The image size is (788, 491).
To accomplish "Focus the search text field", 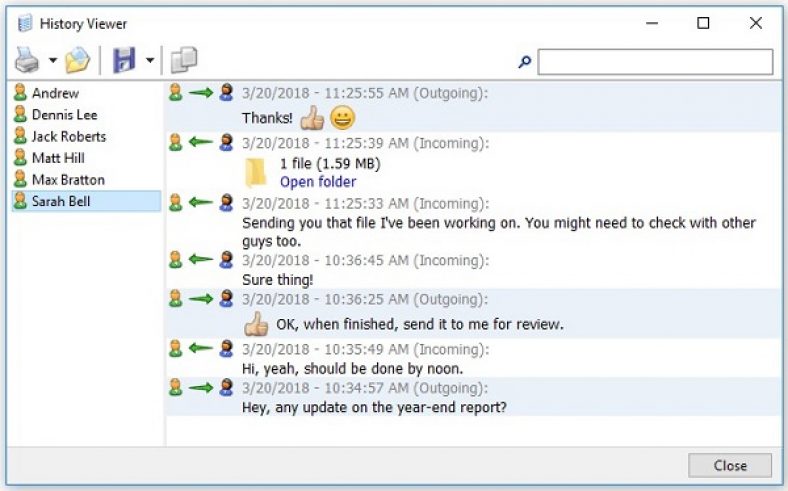I will pos(655,62).
